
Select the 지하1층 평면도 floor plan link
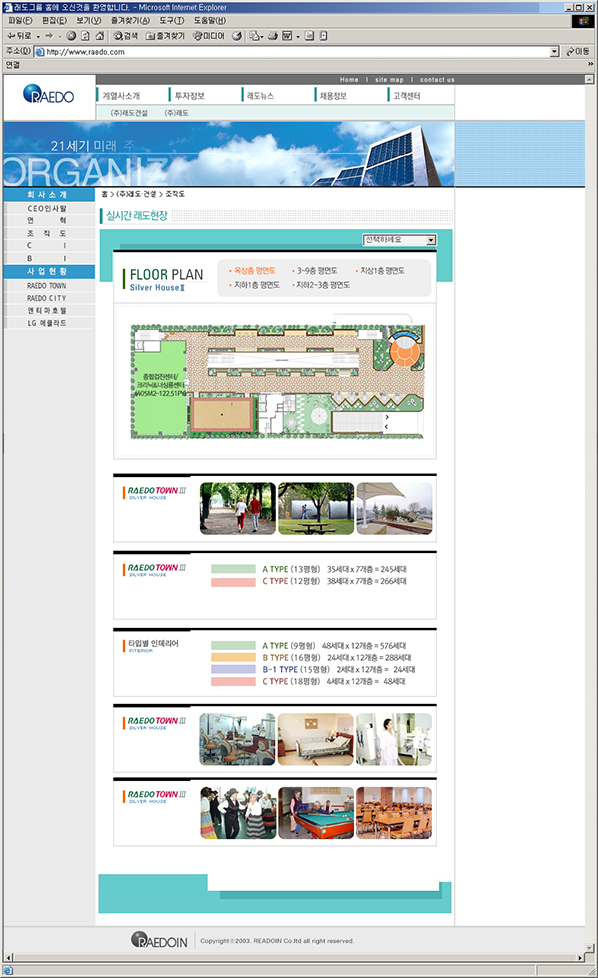pyautogui.click(x=257, y=285)
